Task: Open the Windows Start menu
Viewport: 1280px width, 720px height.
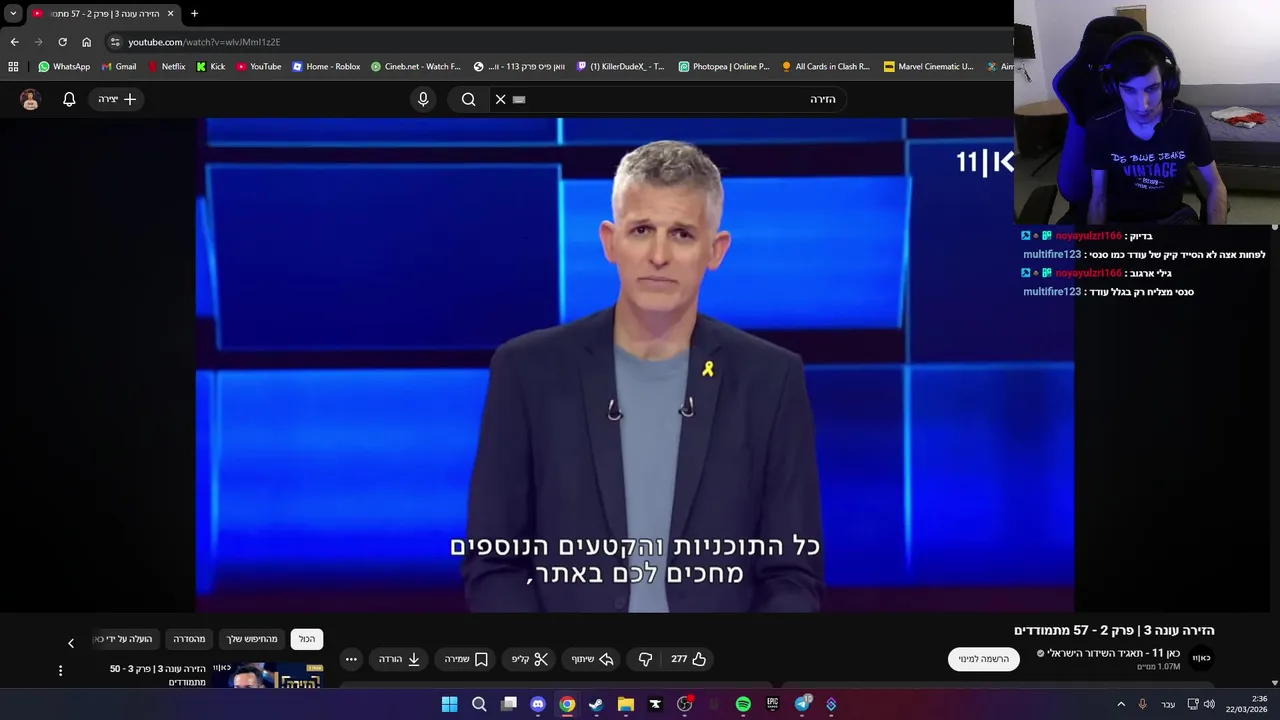Action: point(450,704)
